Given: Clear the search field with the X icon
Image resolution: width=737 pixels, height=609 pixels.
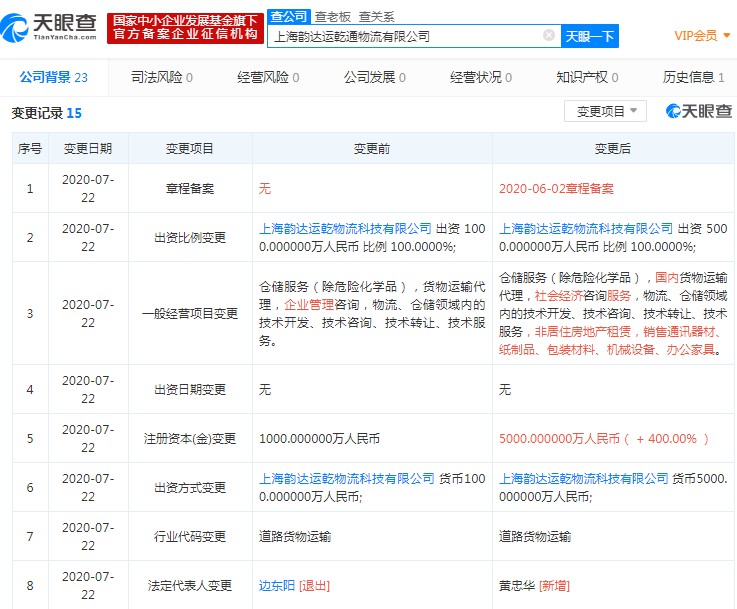Looking at the screenshot, I should pos(549,35).
